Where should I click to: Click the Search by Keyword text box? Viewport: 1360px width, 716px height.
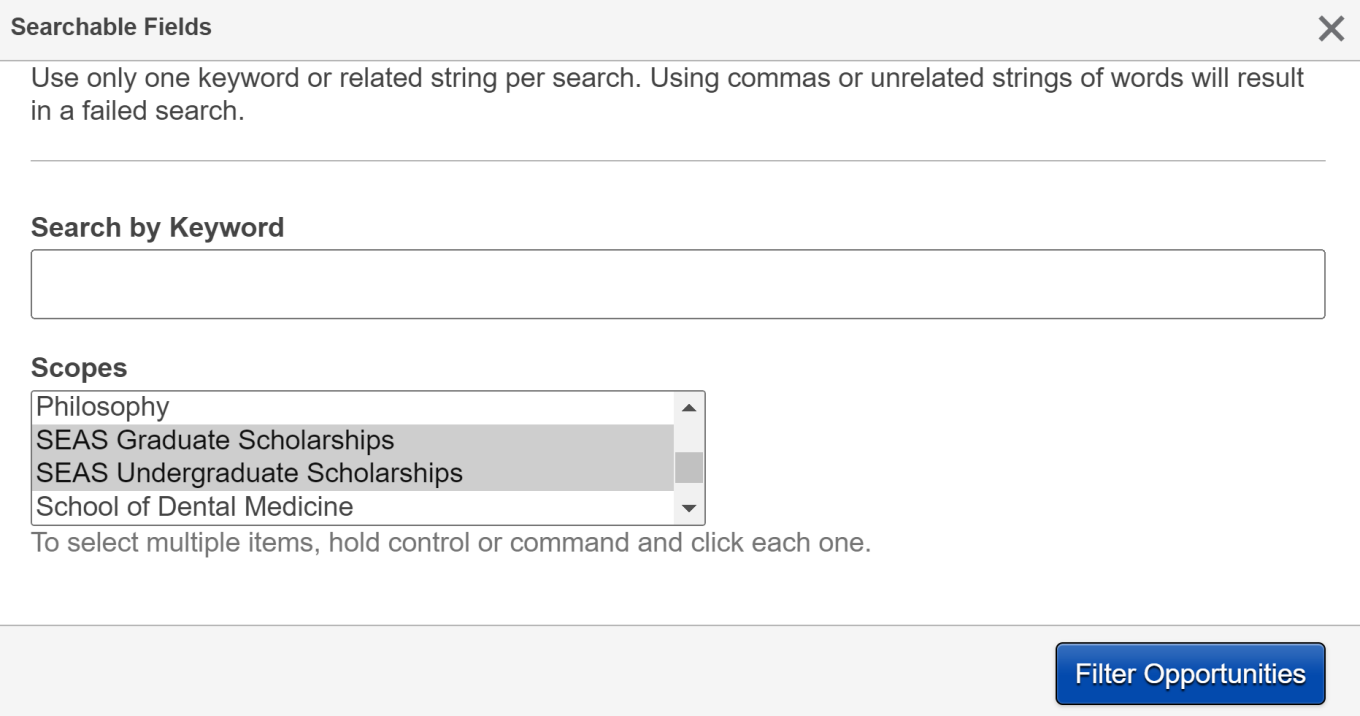pos(677,285)
